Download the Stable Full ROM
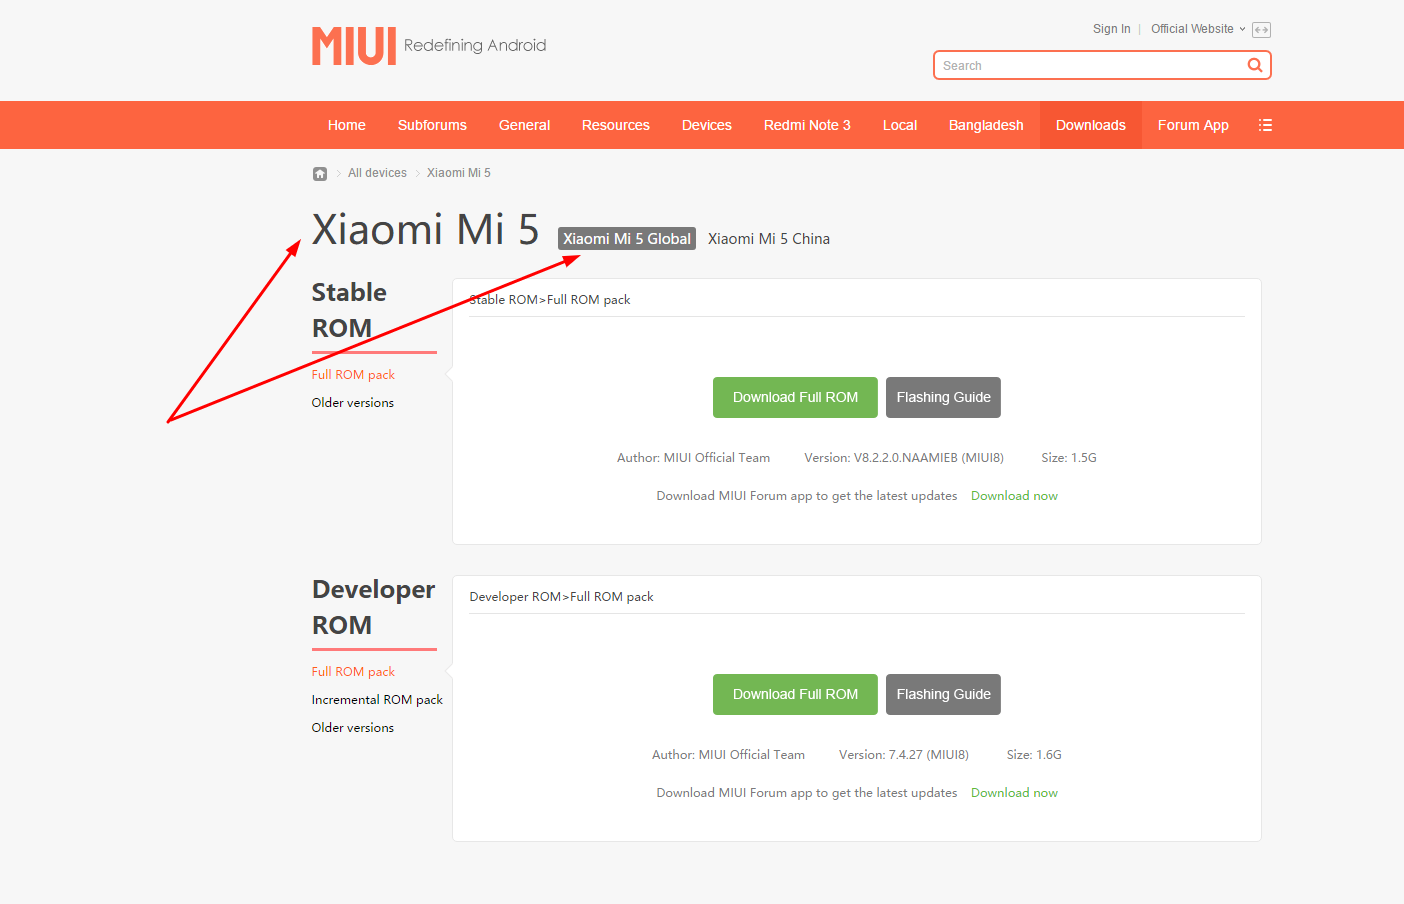This screenshot has height=904, width=1404. (x=795, y=397)
